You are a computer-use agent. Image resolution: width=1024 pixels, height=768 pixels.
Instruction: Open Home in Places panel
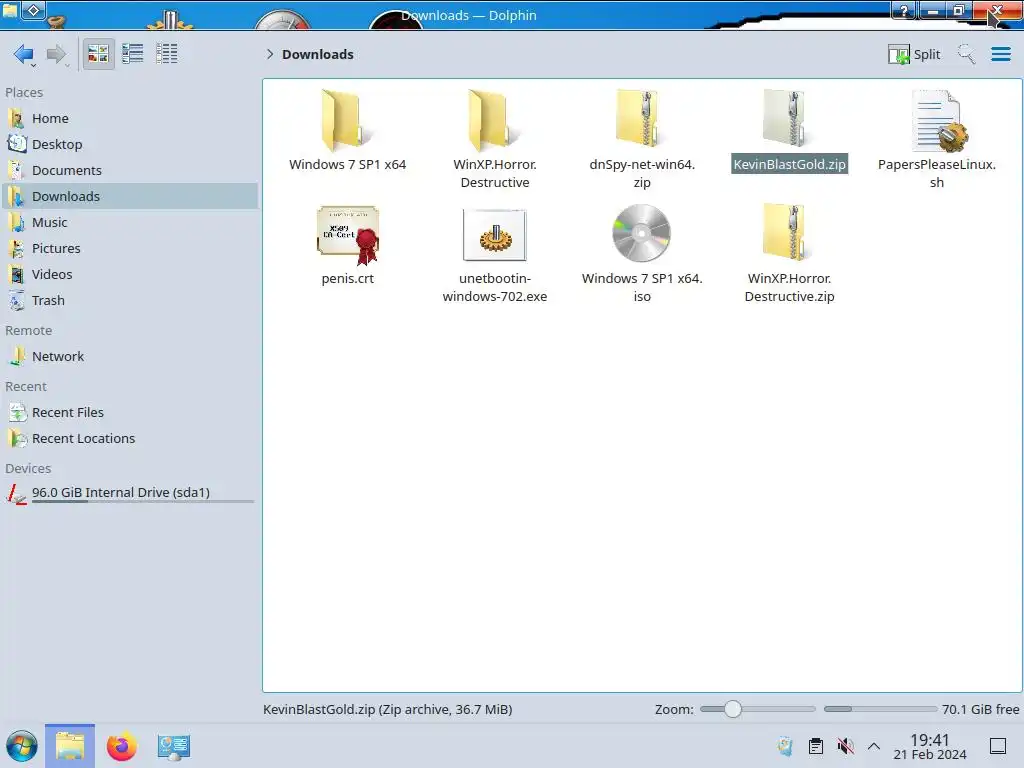(x=129, y=118)
